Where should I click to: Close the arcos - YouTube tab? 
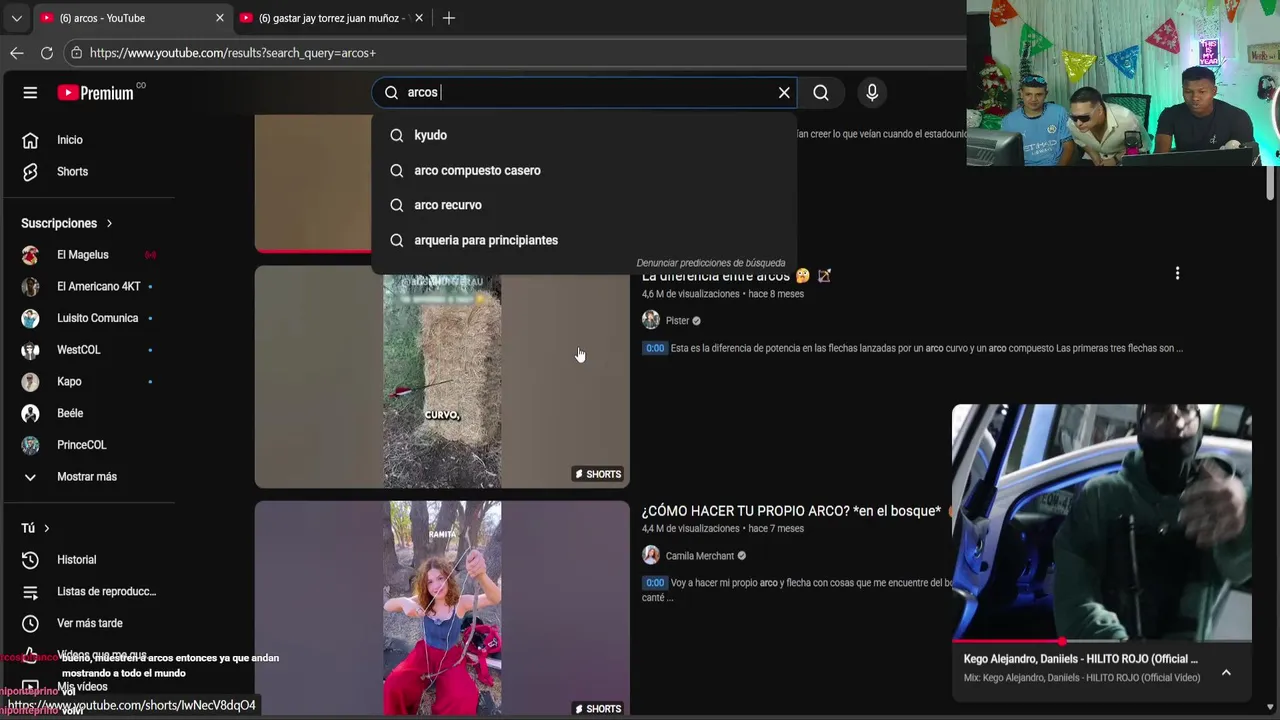click(220, 18)
